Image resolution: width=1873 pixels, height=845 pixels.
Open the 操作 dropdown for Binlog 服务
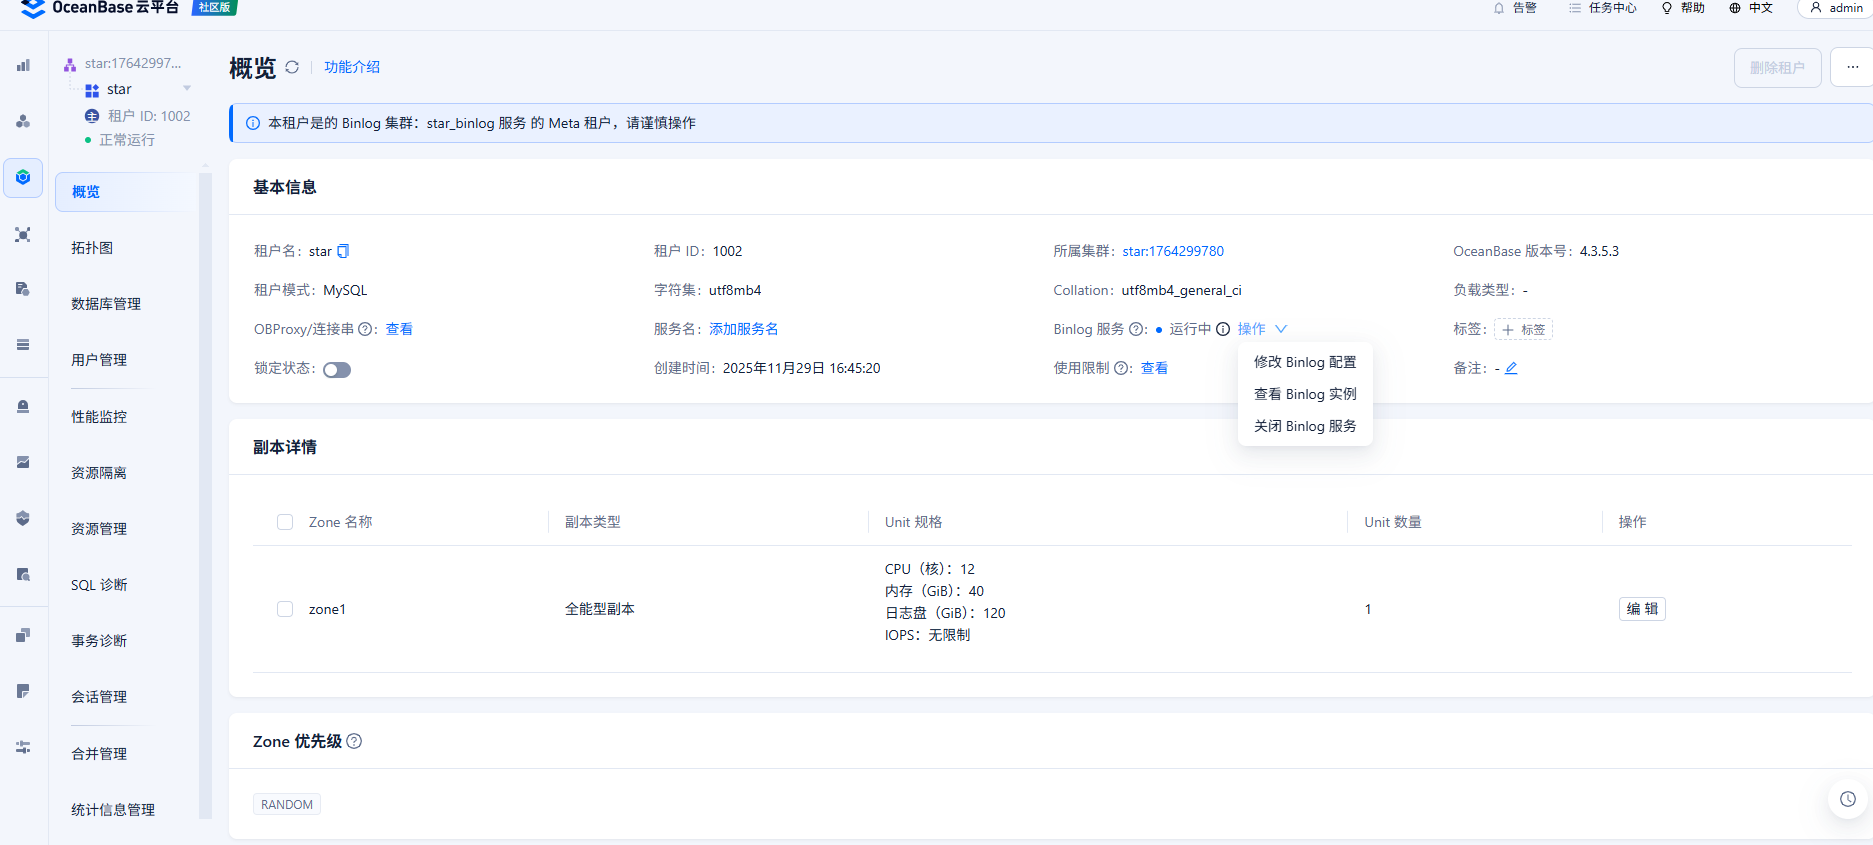1262,329
